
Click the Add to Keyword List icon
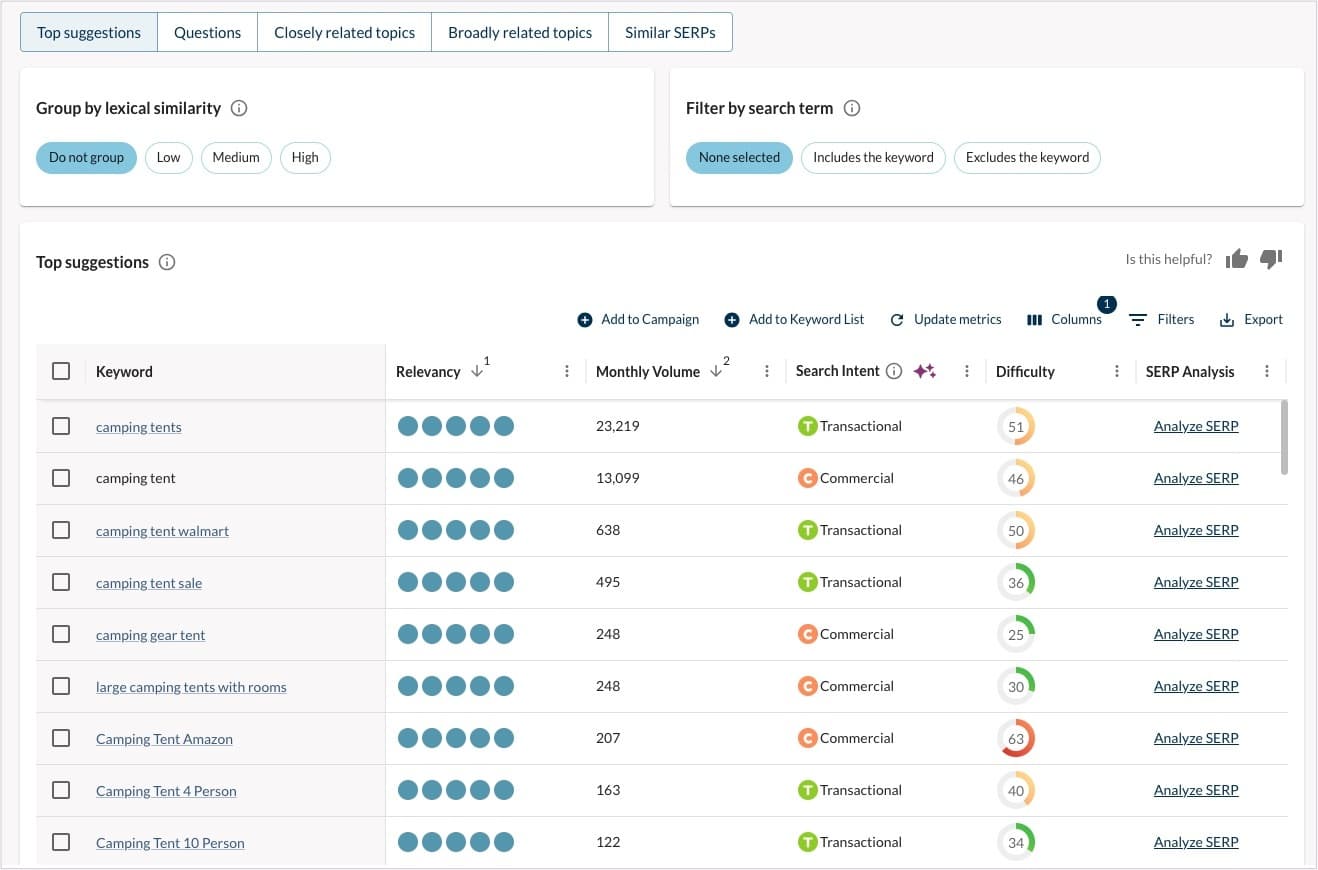tap(734, 319)
